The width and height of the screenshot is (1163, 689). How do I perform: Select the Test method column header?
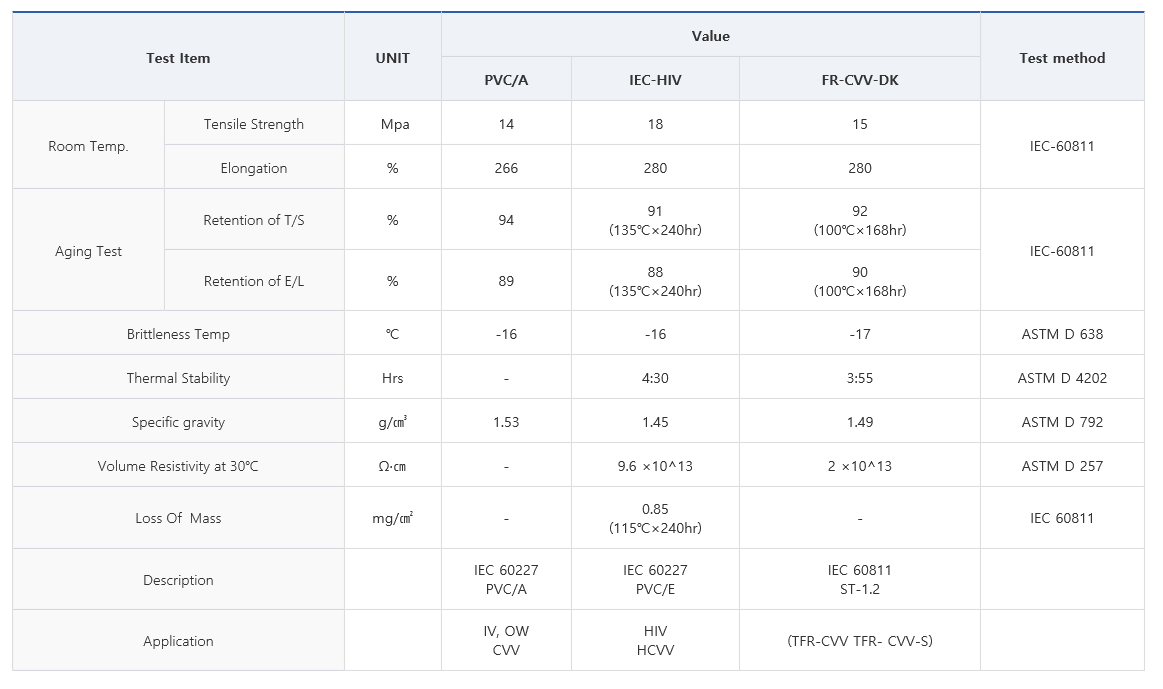tap(1062, 58)
